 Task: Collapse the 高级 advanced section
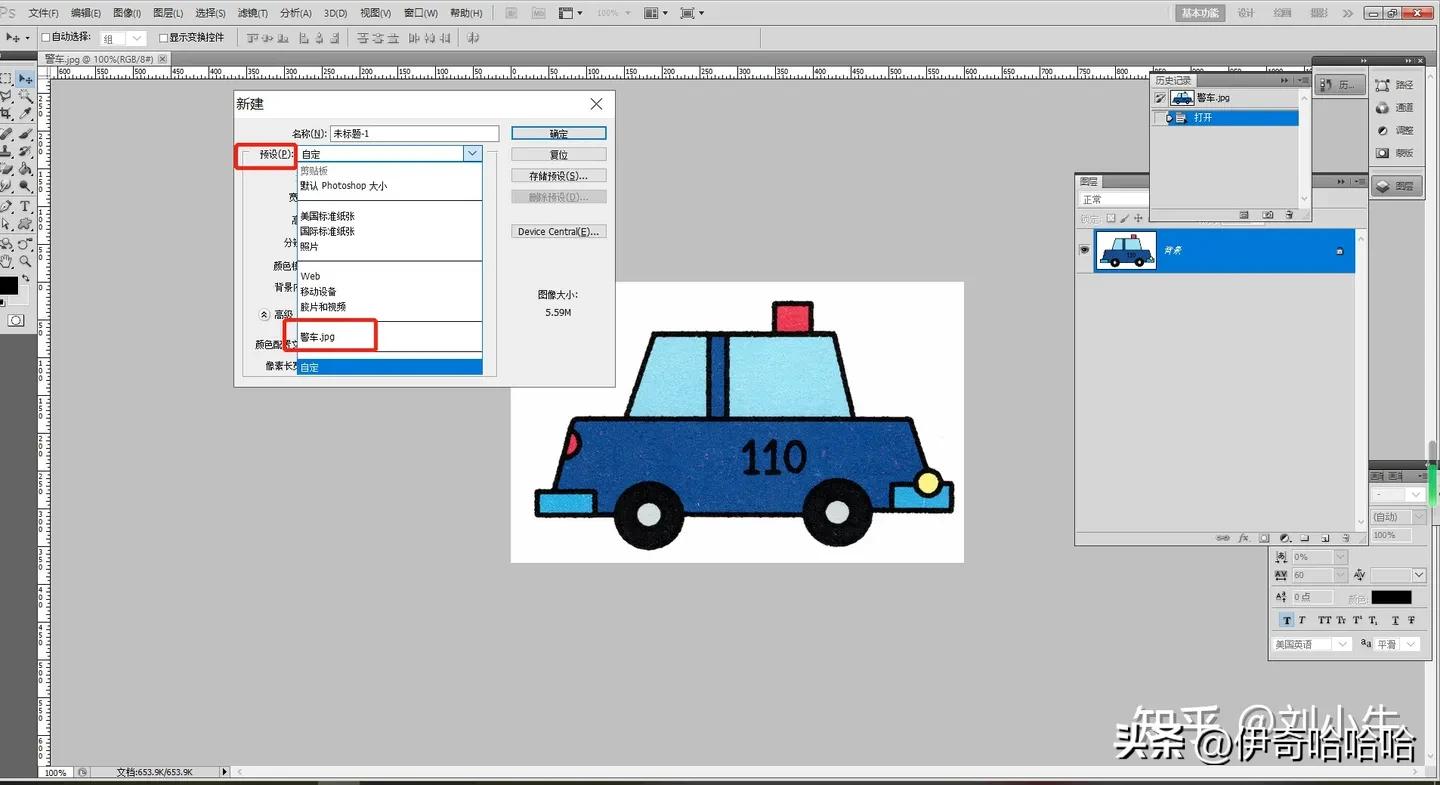[x=265, y=314]
